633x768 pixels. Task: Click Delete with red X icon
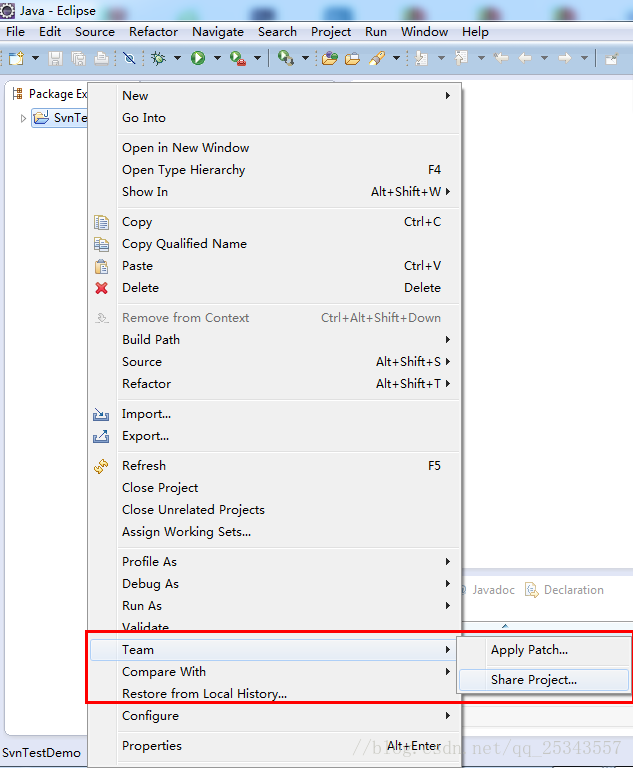point(274,288)
